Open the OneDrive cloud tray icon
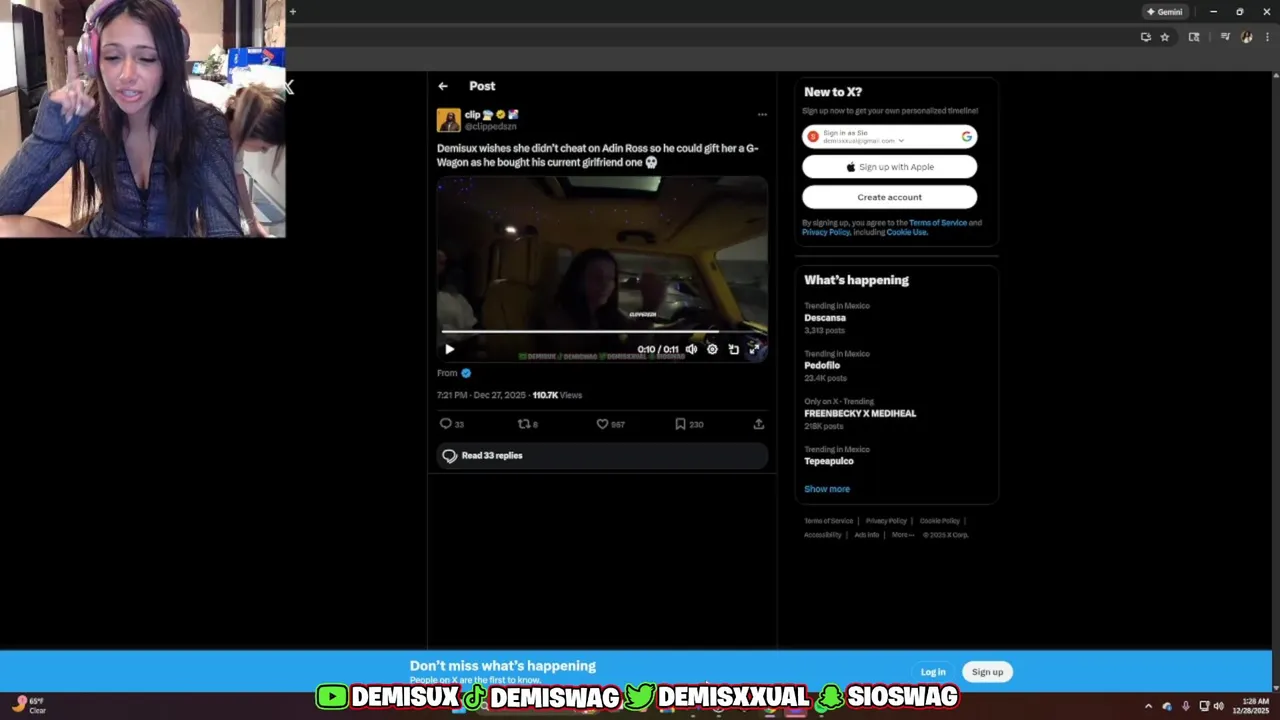The image size is (1280, 720). click(x=1167, y=706)
